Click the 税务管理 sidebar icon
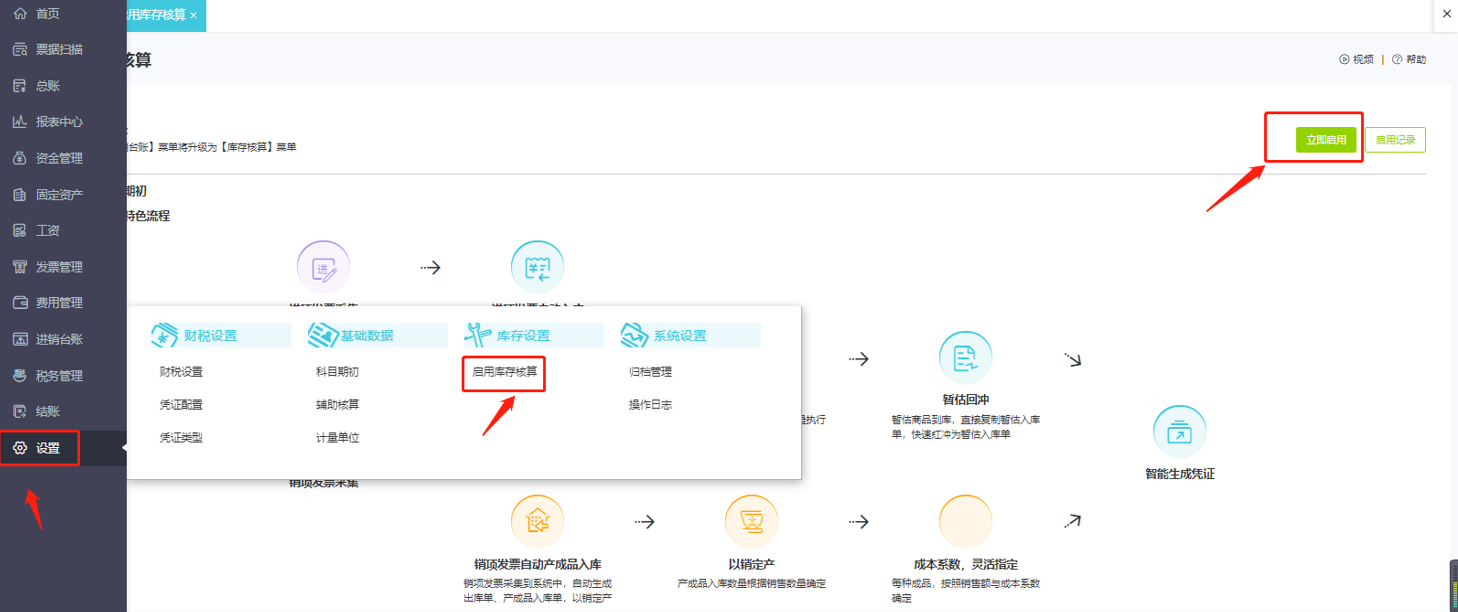The width and height of the screenshot is (1458, 612). [x=19, y=376]
